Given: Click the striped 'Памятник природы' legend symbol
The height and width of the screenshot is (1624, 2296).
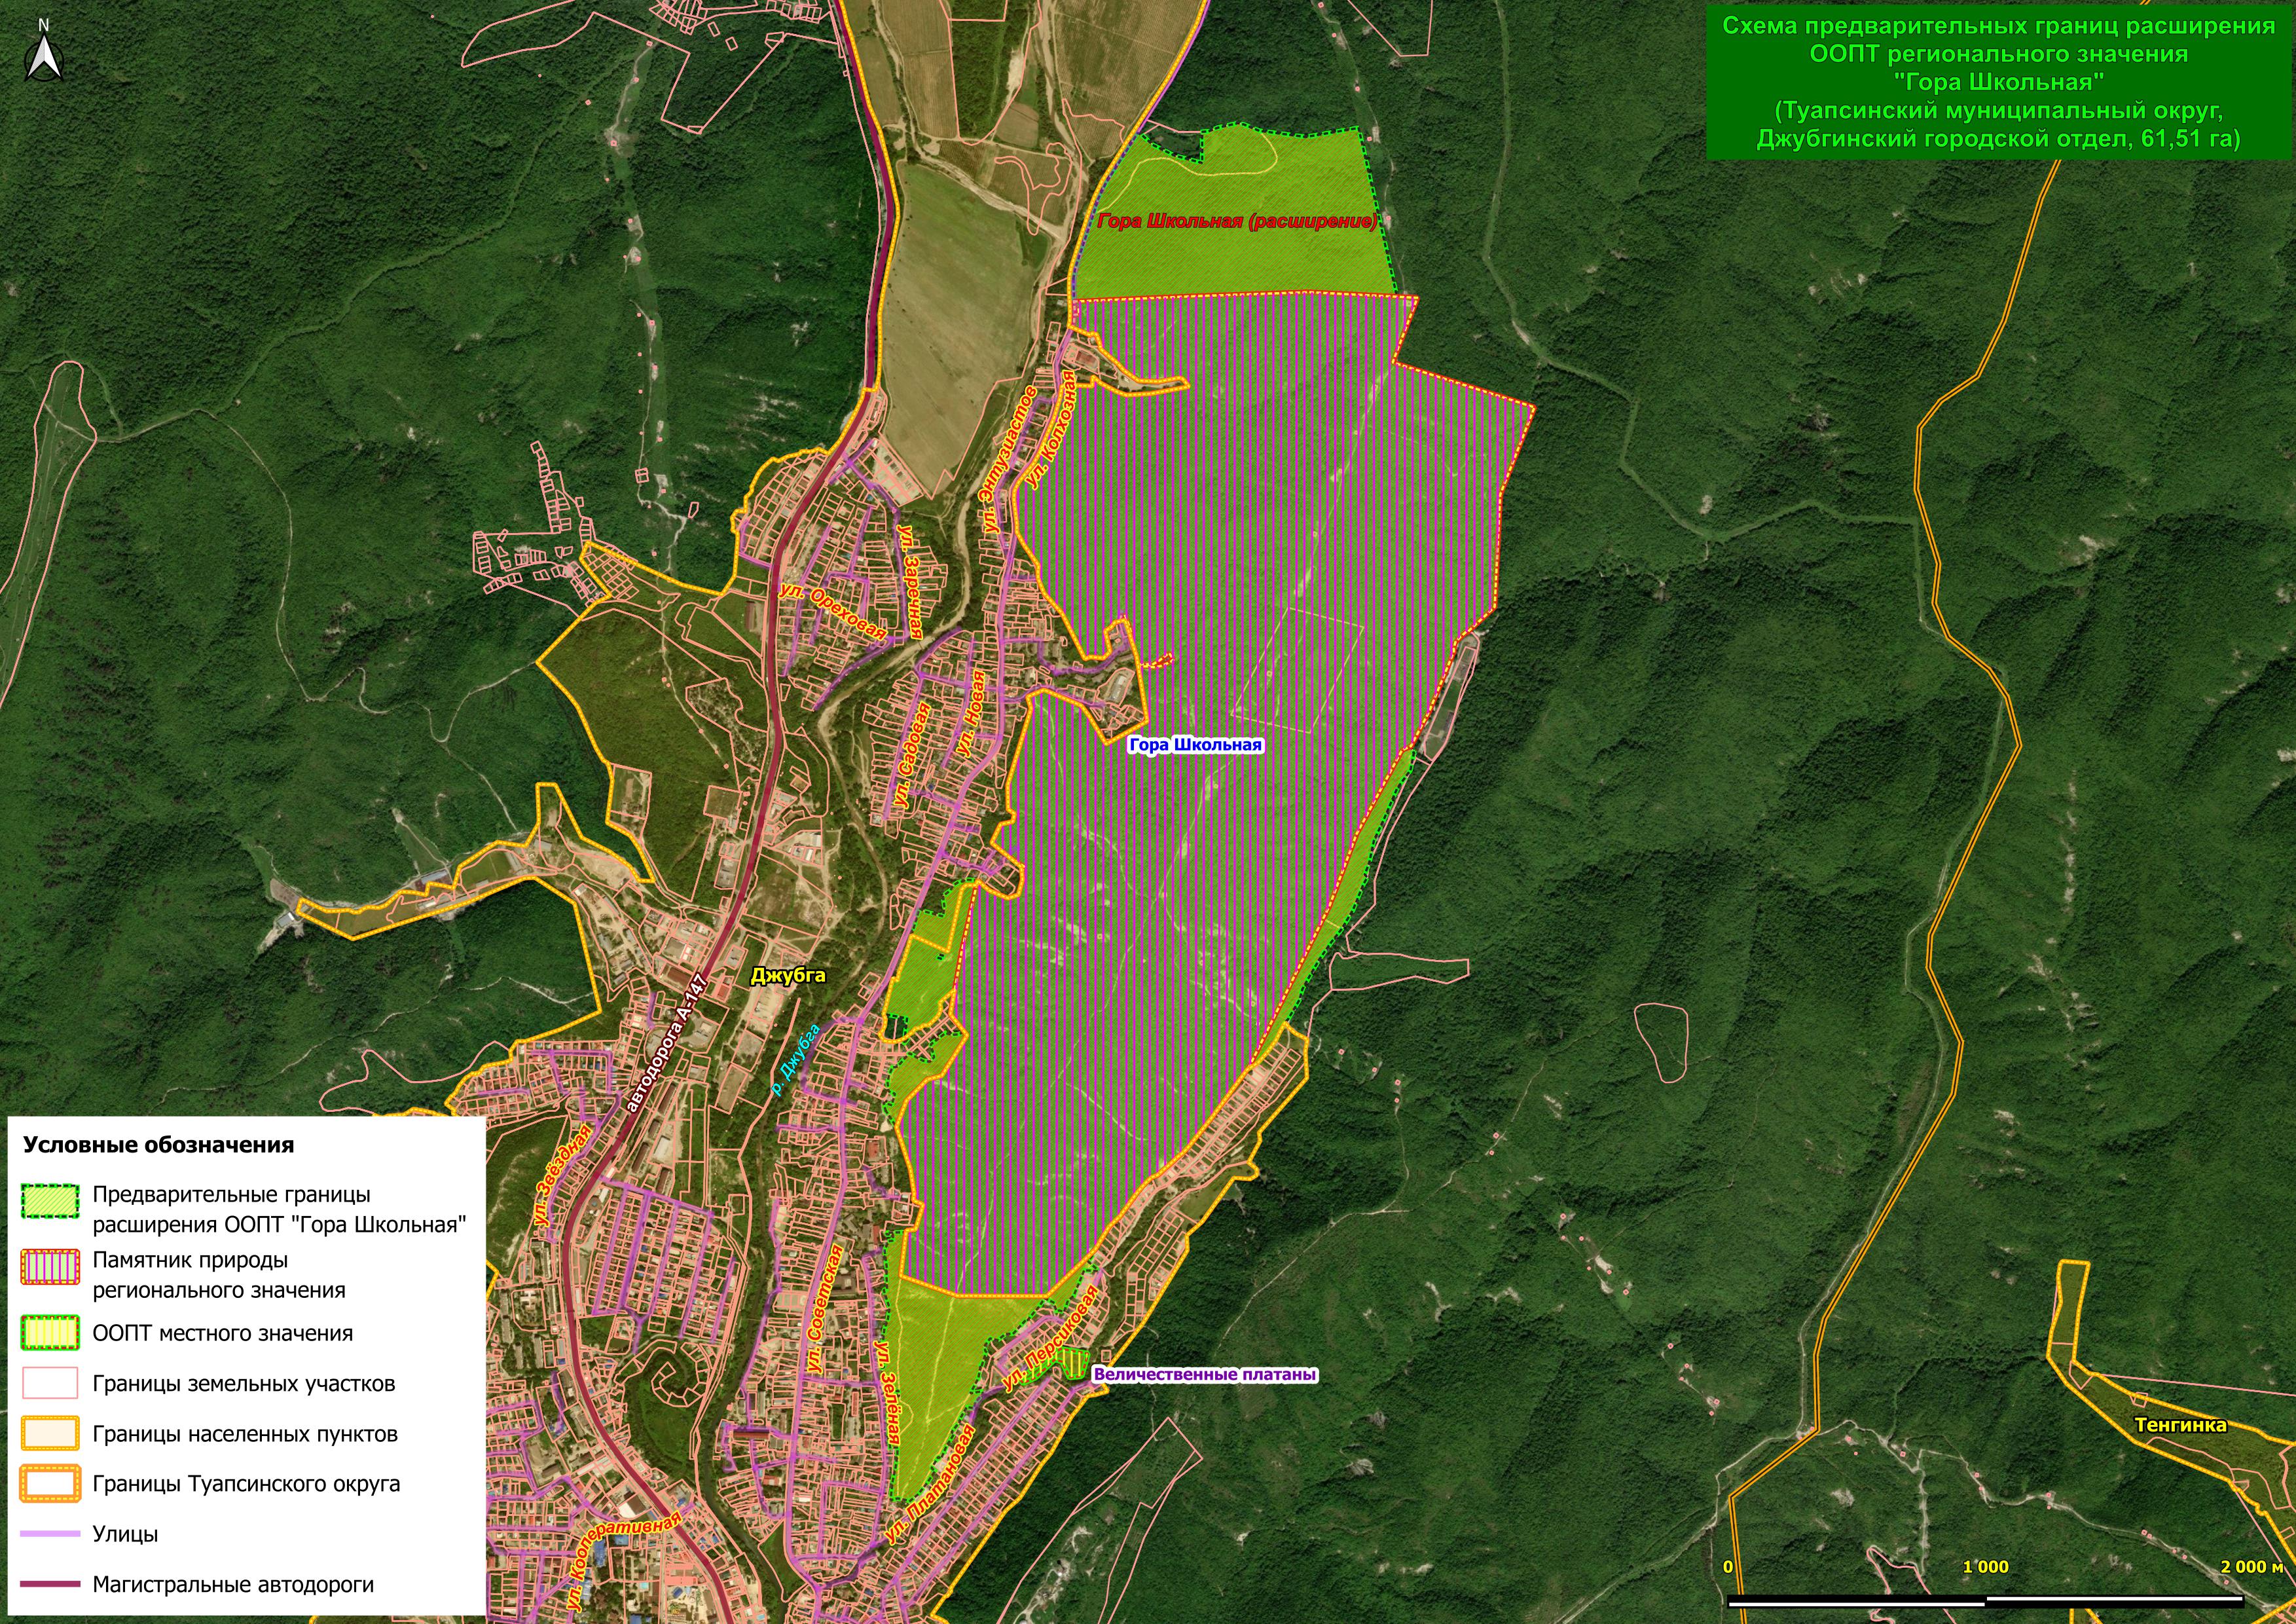Looking at the screenshot, I should pyautogui.click(x=50, y=1267).
